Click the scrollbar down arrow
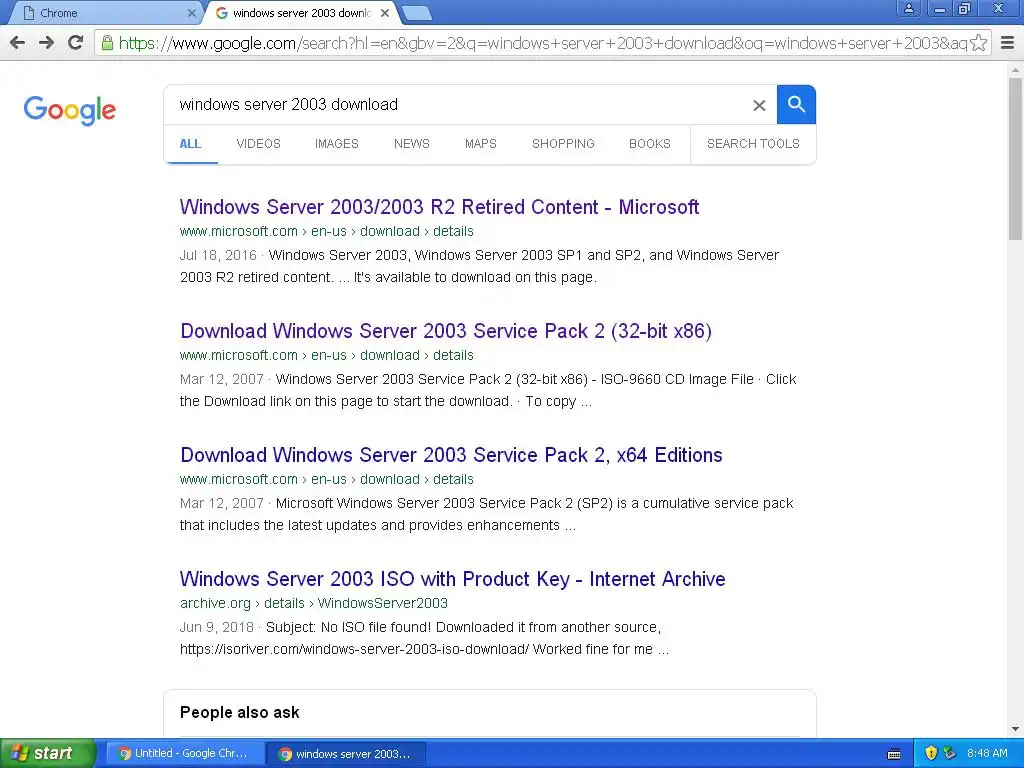1024x768 pixels. pos(1016,729)
